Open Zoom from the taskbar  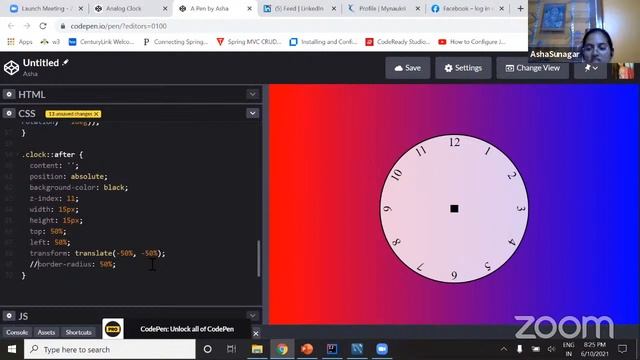(382, 349)
